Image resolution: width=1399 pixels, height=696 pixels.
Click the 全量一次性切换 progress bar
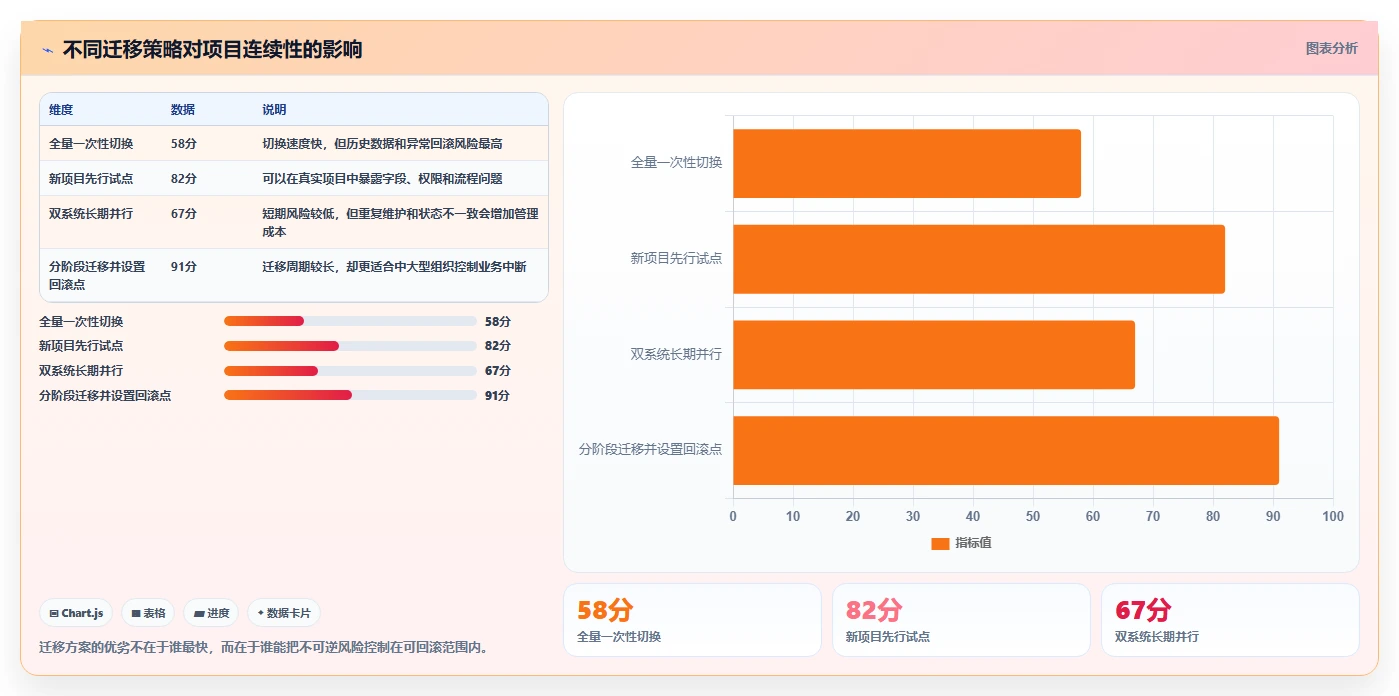click(350, 321)
